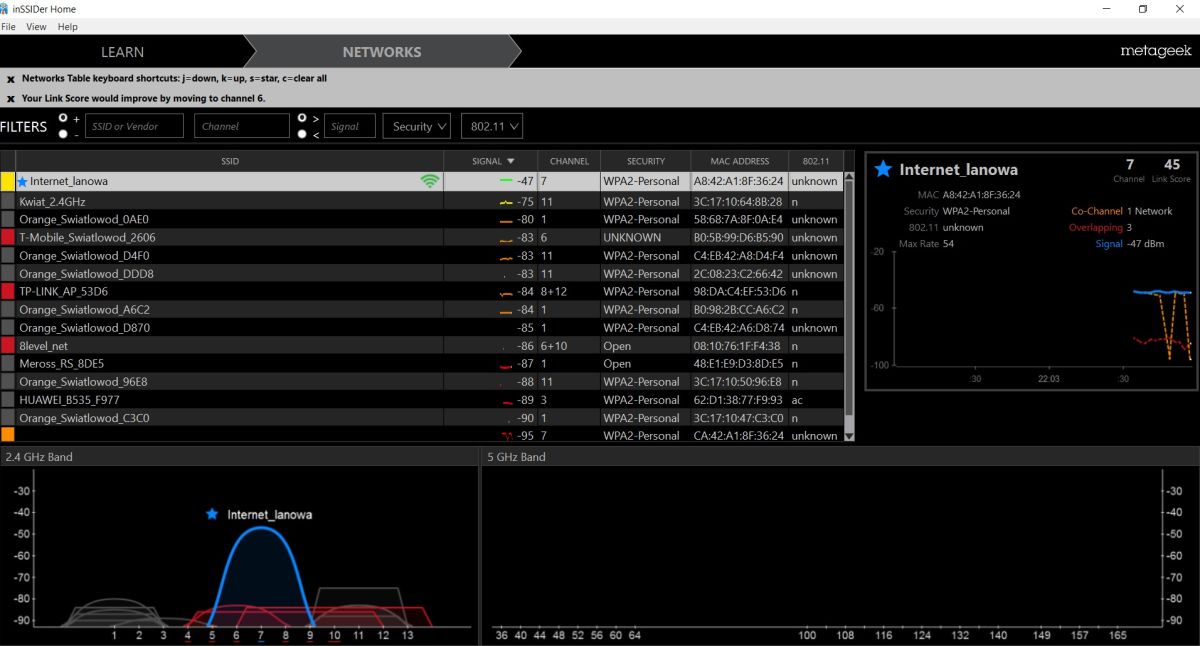
Task: Click the MAC ADDRESS column header
Action: pos(739,161)
